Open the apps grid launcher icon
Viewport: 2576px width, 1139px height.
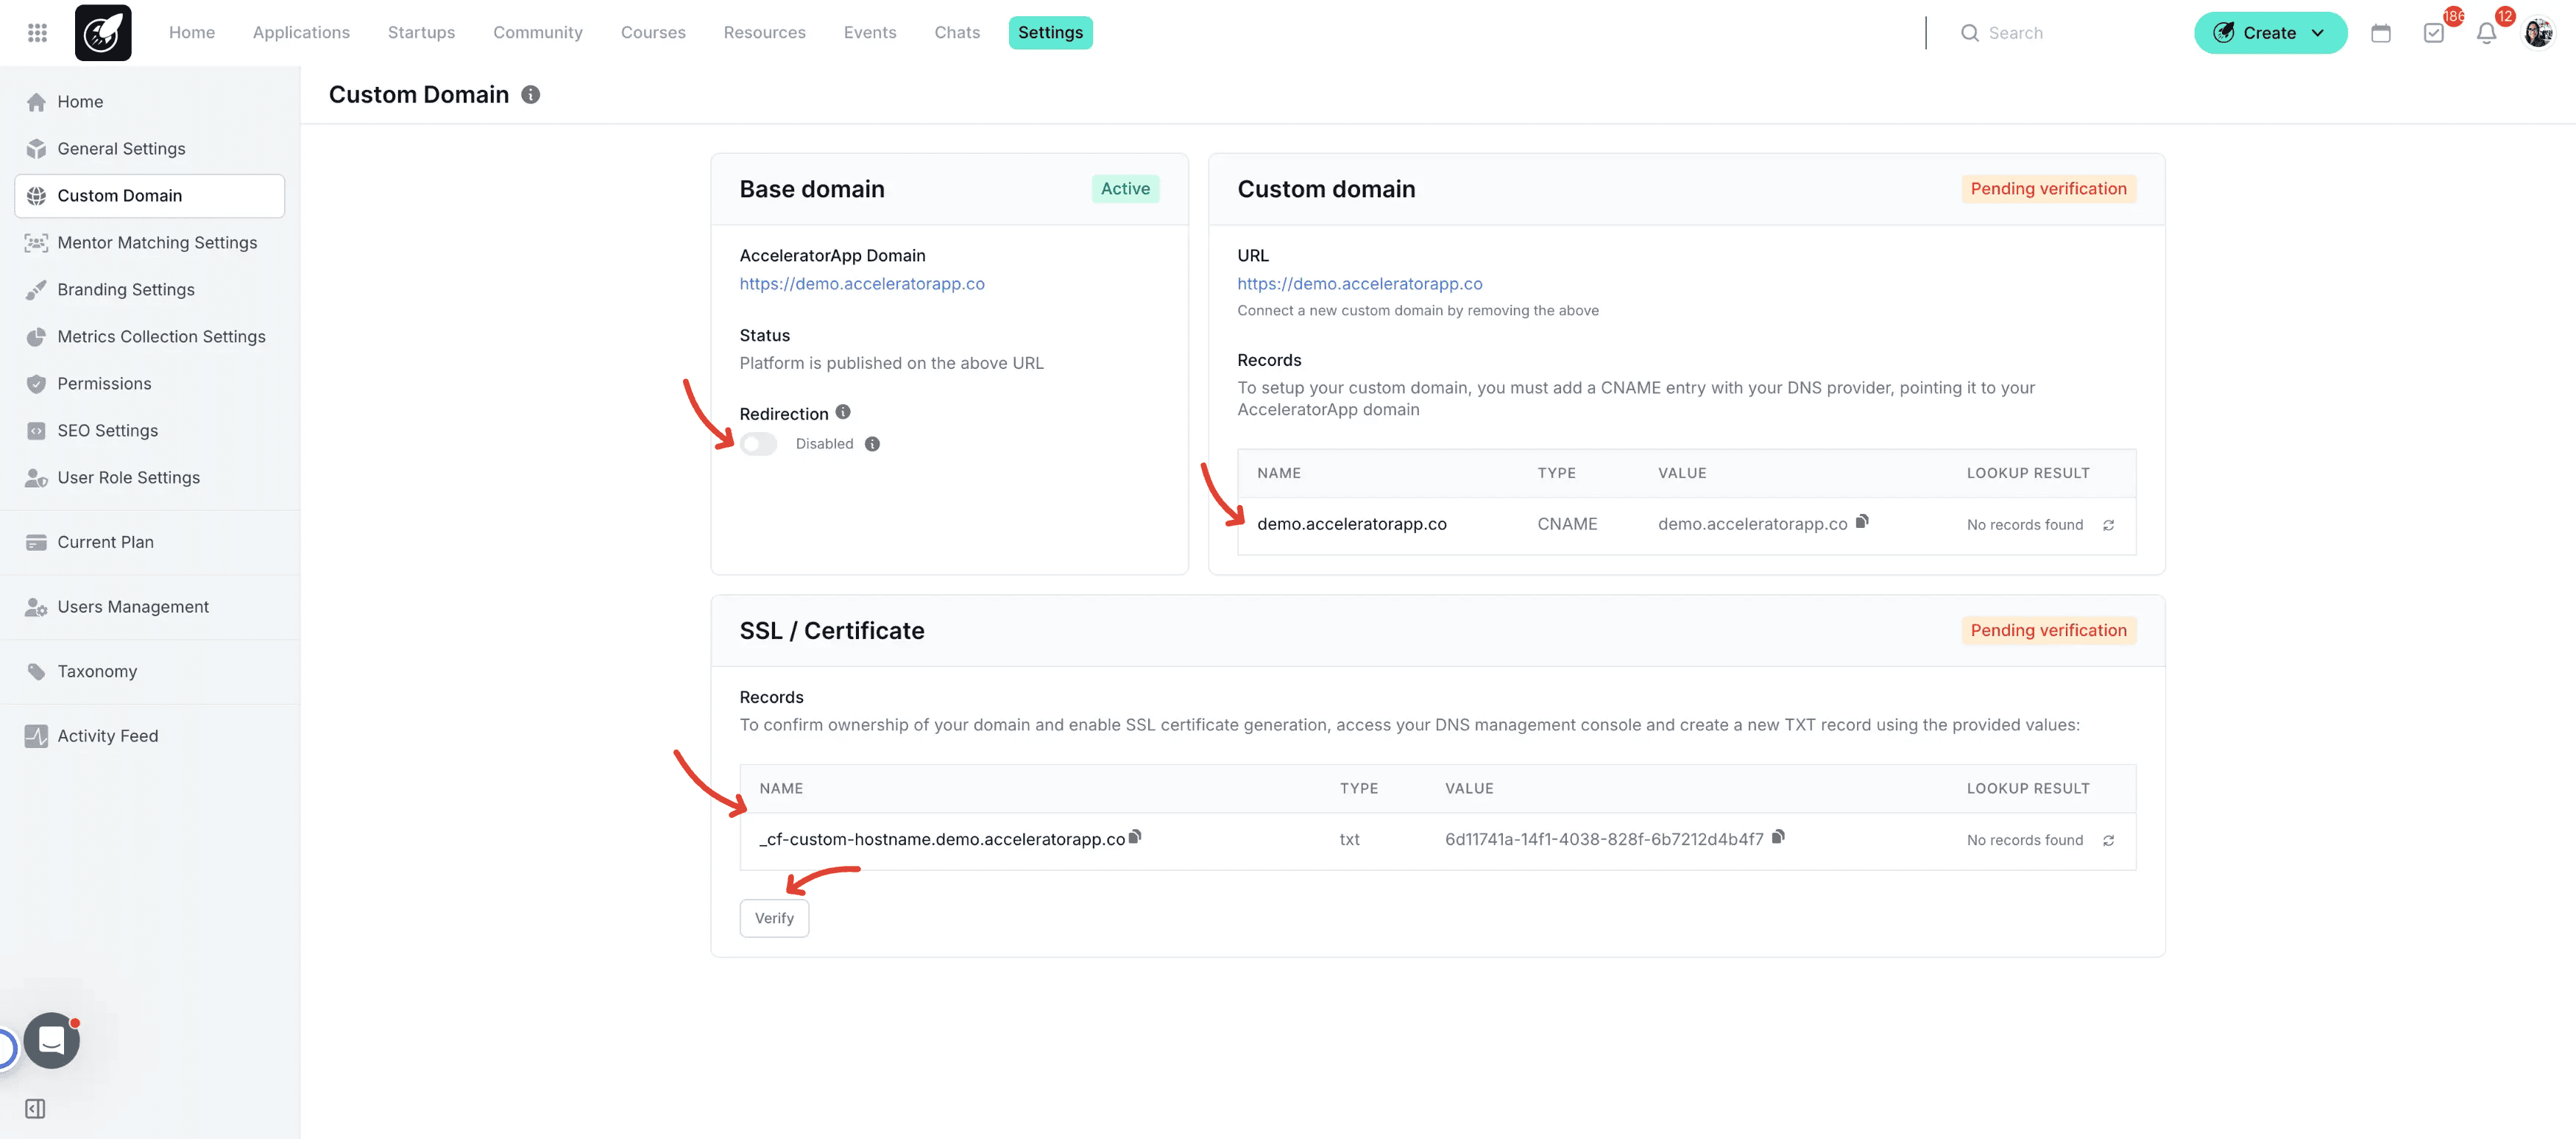[x=37, y=33]
